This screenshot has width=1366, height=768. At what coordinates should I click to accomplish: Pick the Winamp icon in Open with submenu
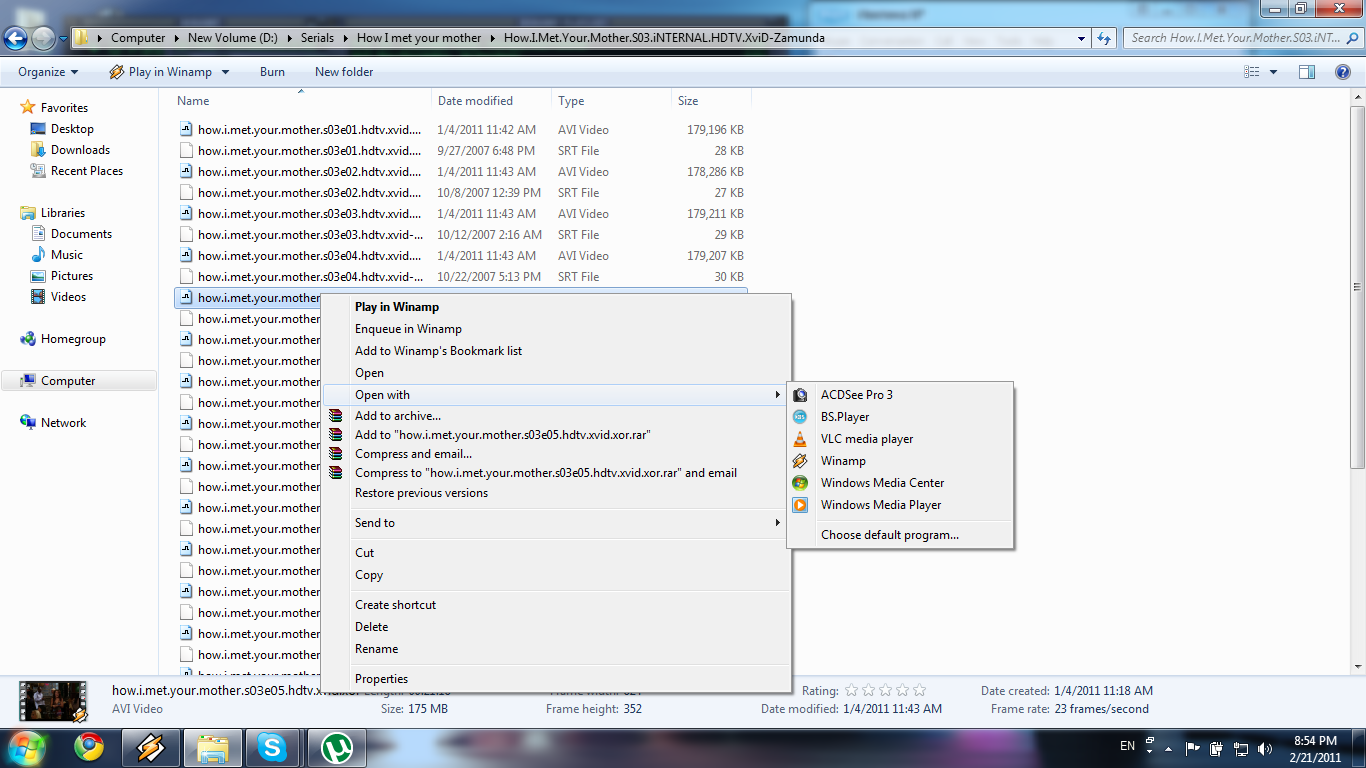pos(800,461)
